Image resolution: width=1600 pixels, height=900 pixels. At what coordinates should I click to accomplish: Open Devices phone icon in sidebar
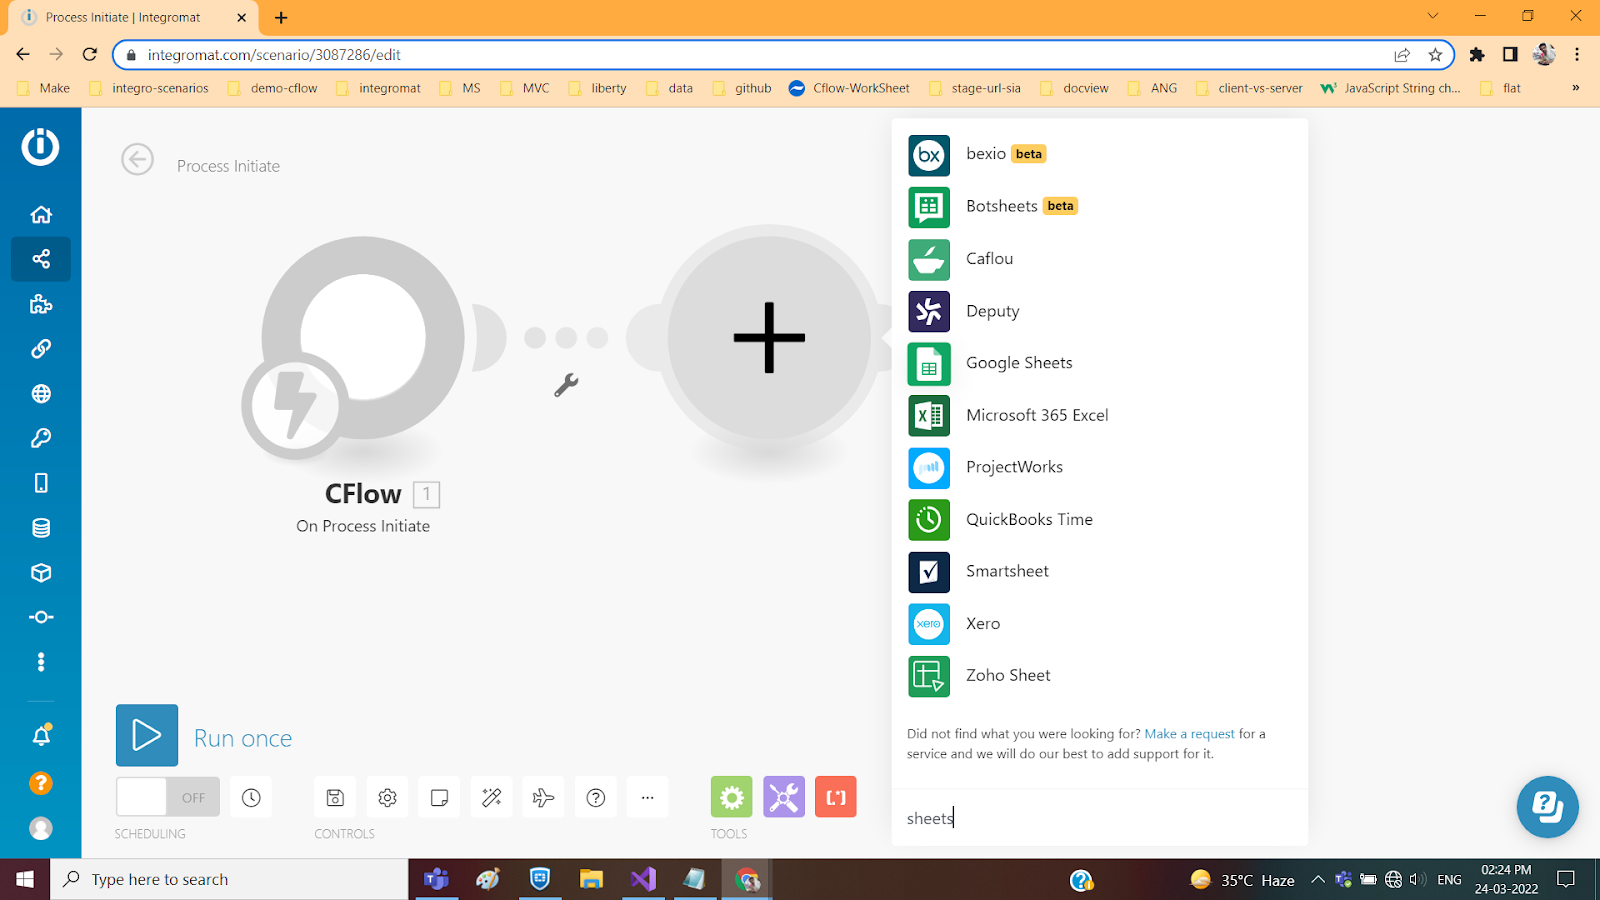(x=41, y=483)
